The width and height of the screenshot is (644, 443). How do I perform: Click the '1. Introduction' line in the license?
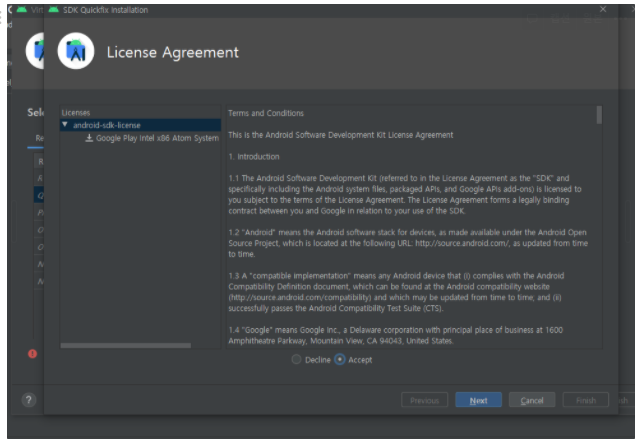(254, 156)
